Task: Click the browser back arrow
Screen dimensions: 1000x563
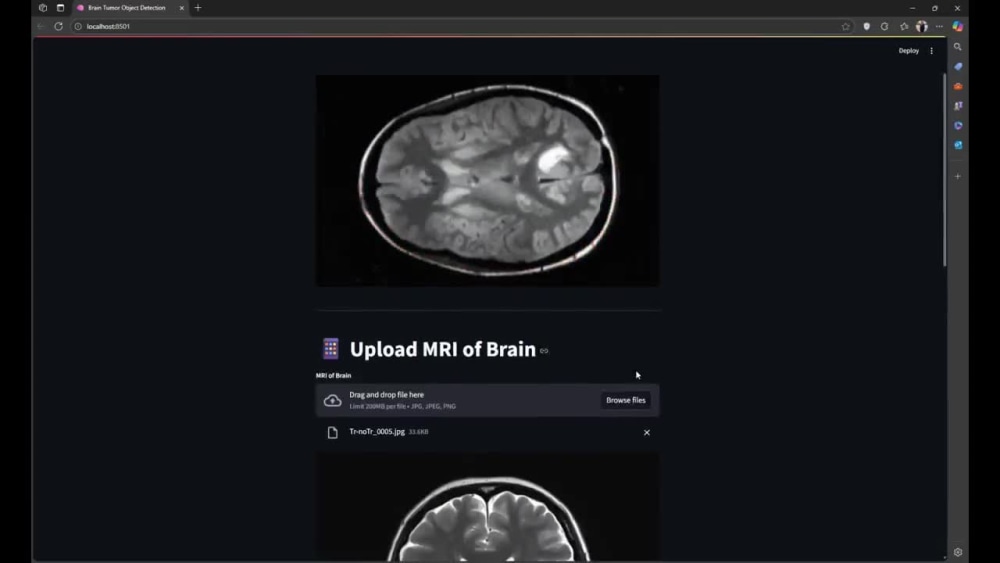Action: [x=40, y=26]
